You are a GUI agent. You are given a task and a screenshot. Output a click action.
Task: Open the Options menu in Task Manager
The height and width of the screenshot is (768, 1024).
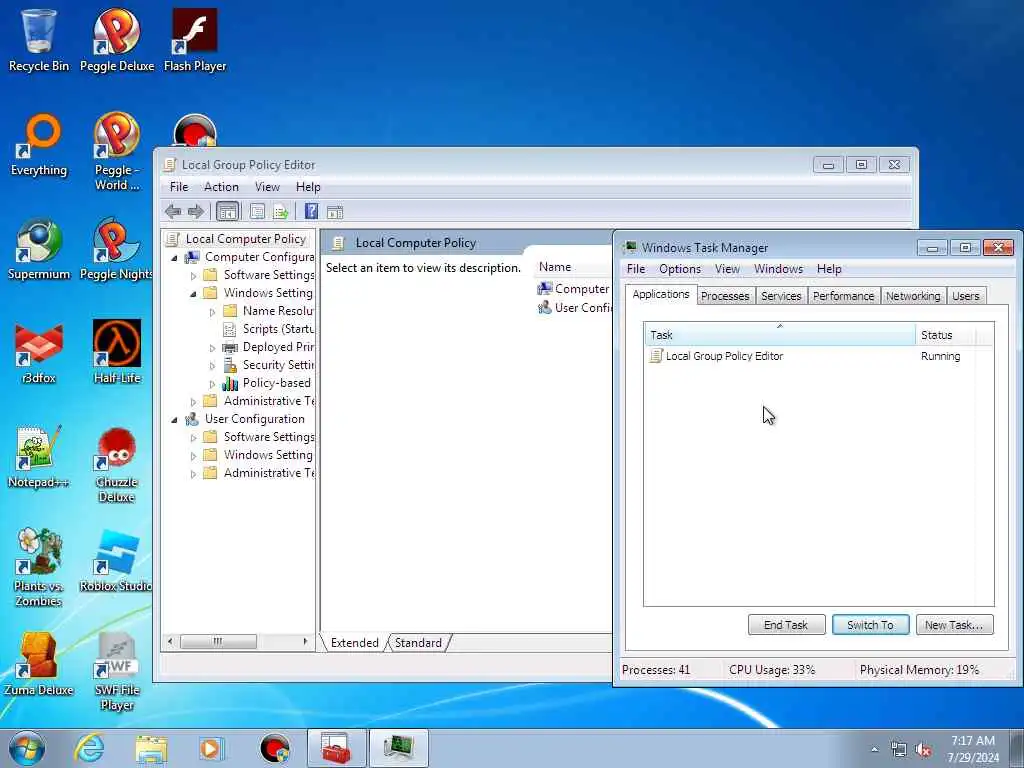pos(679,269)
